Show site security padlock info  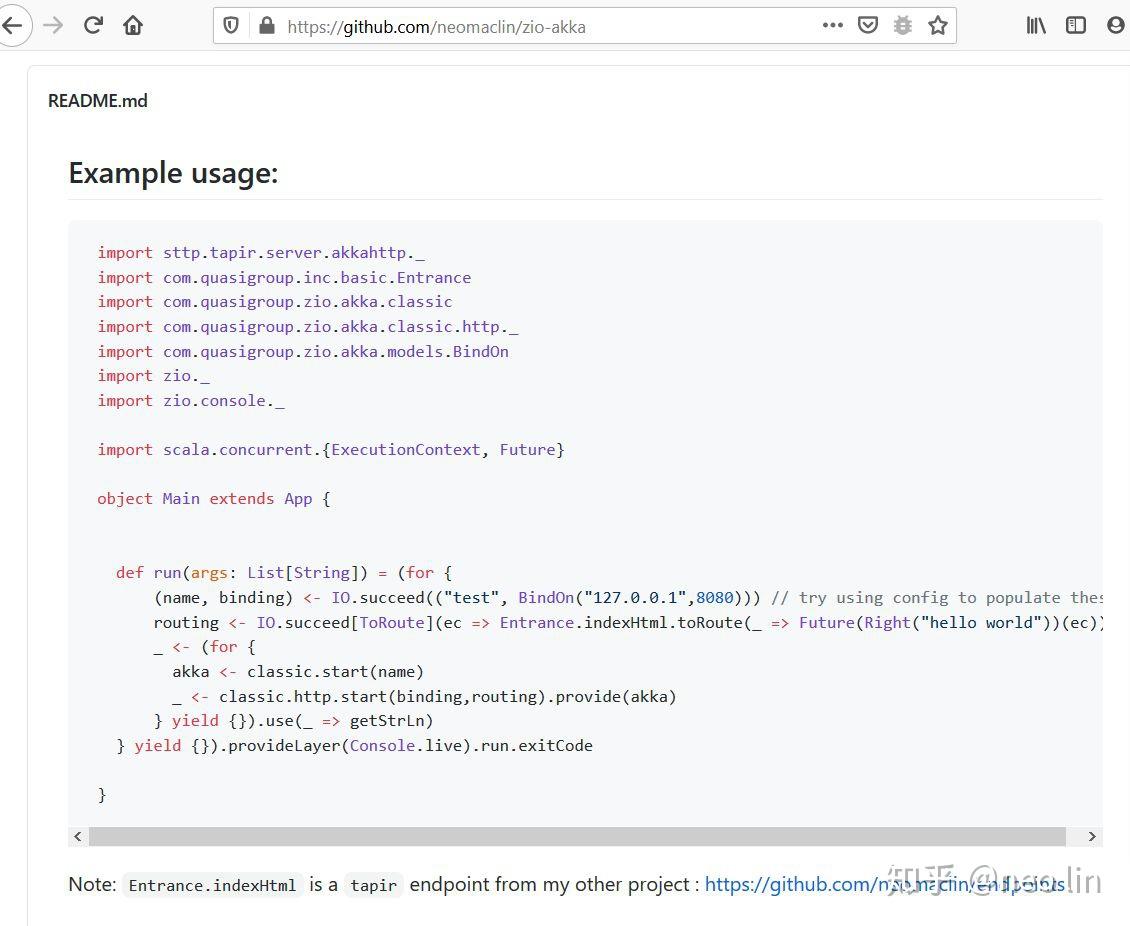pyautogui.click(x=266, y=26)
